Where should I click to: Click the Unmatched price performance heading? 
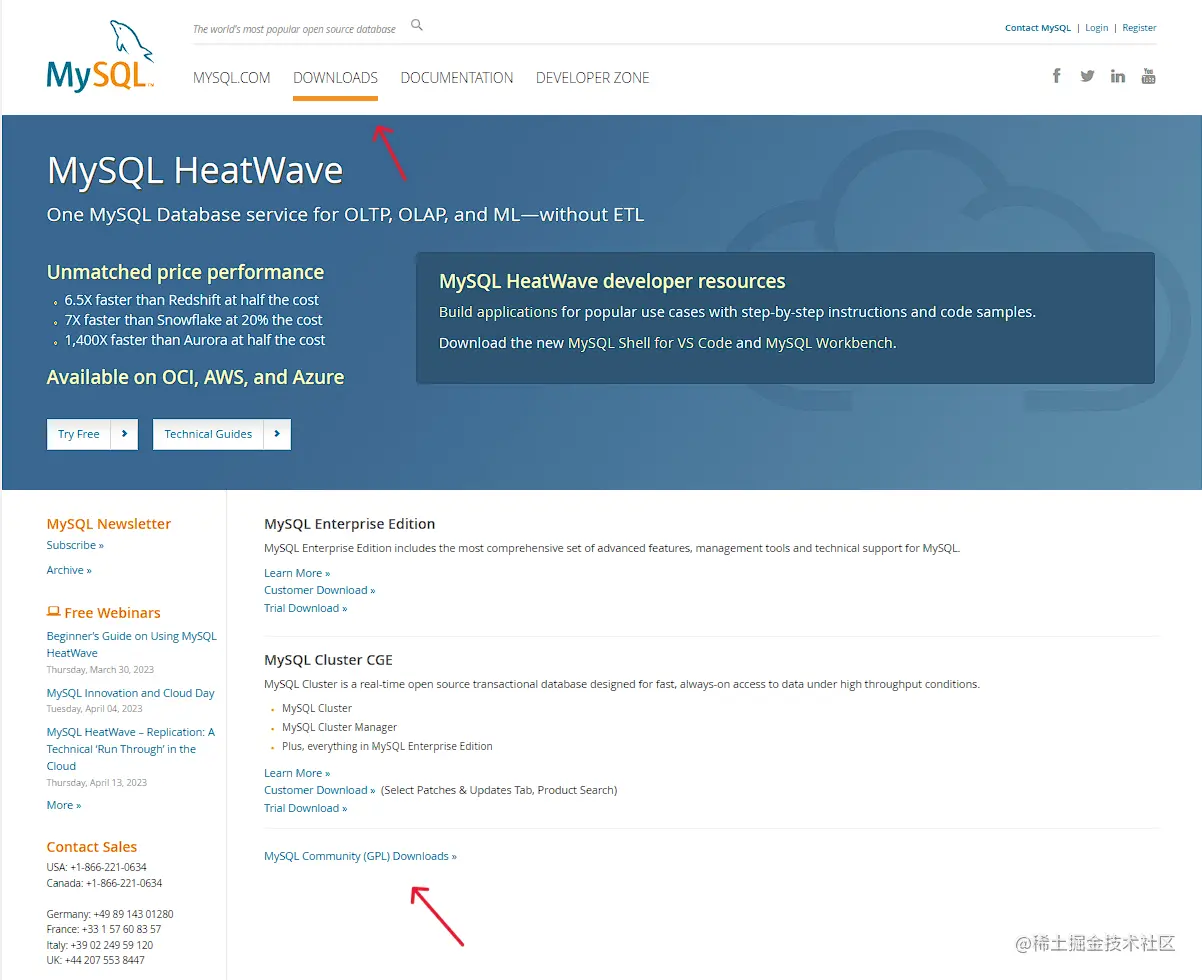pos(185,272)
